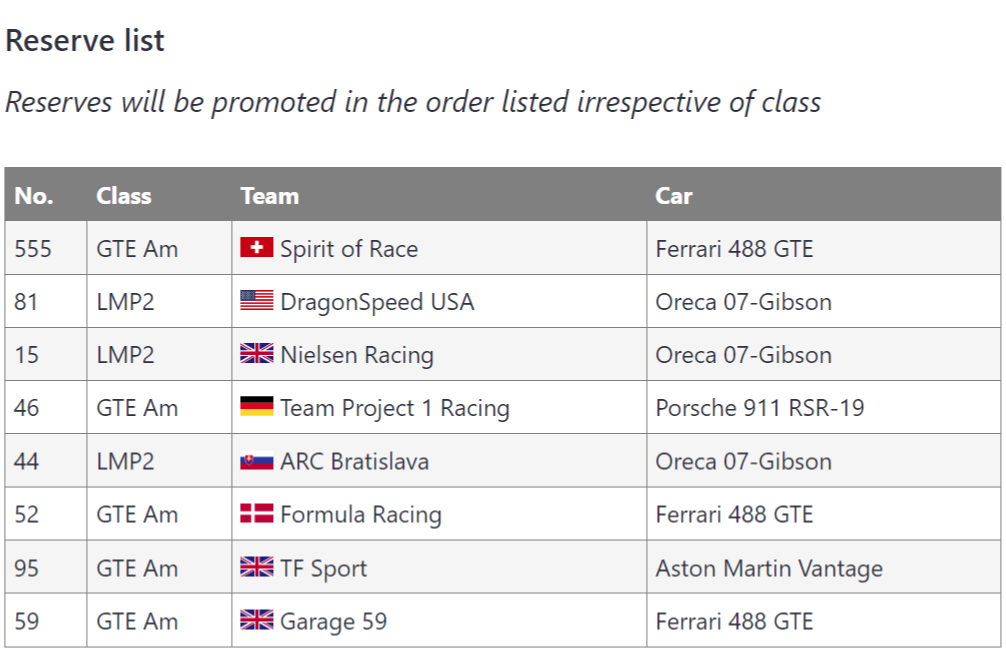This screenshot has width=1006, height=660.
Task: Click the Danish flag beside Formula Racing
Action: pyautogui.click(x=257, y=513)
